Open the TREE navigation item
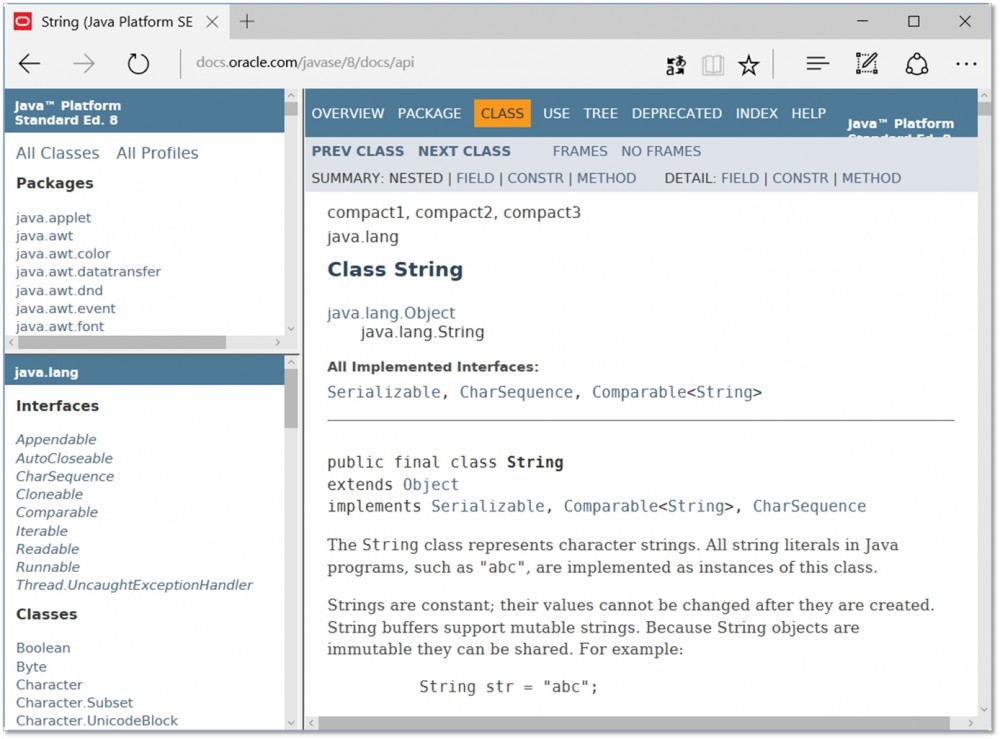This screenshot has width=1000, height=739. pos(600,113)
